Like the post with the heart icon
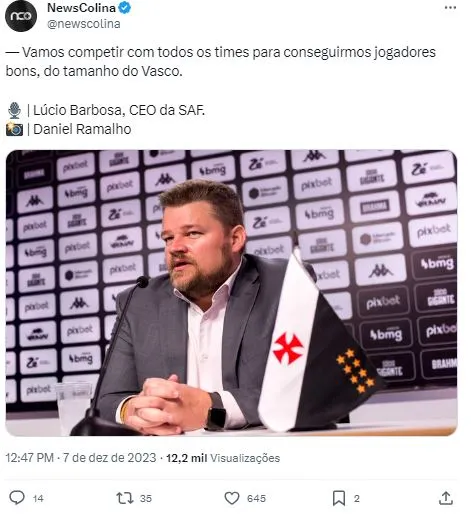 (232, 498)
